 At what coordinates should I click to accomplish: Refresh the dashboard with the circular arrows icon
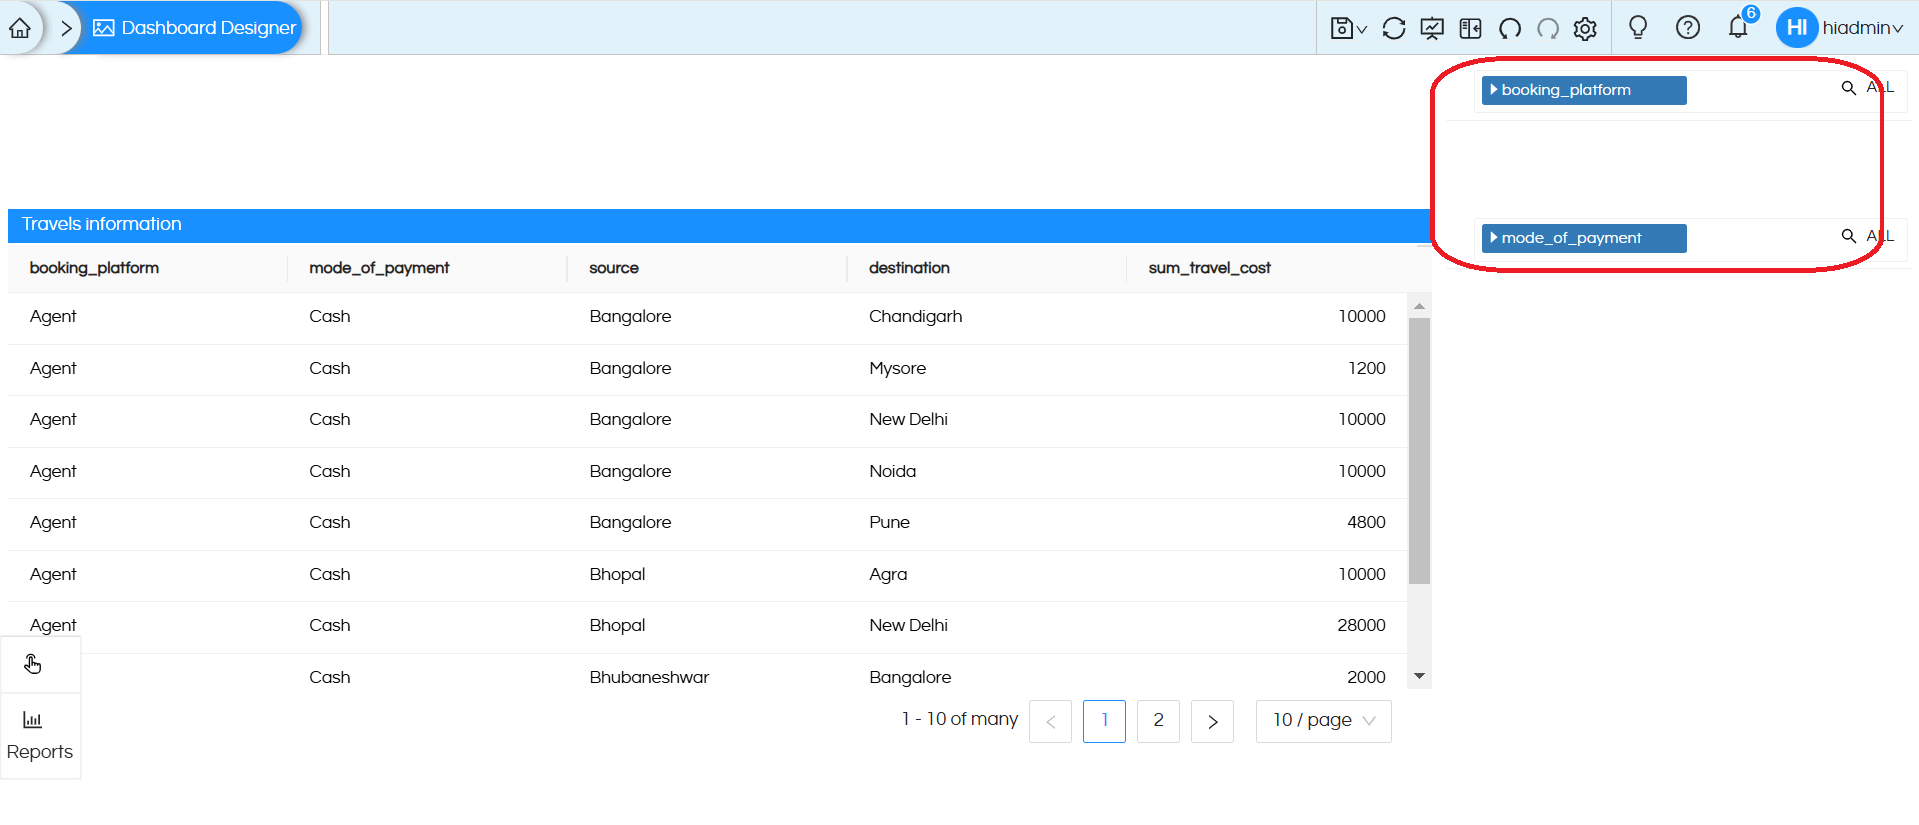pos(1394,28)
